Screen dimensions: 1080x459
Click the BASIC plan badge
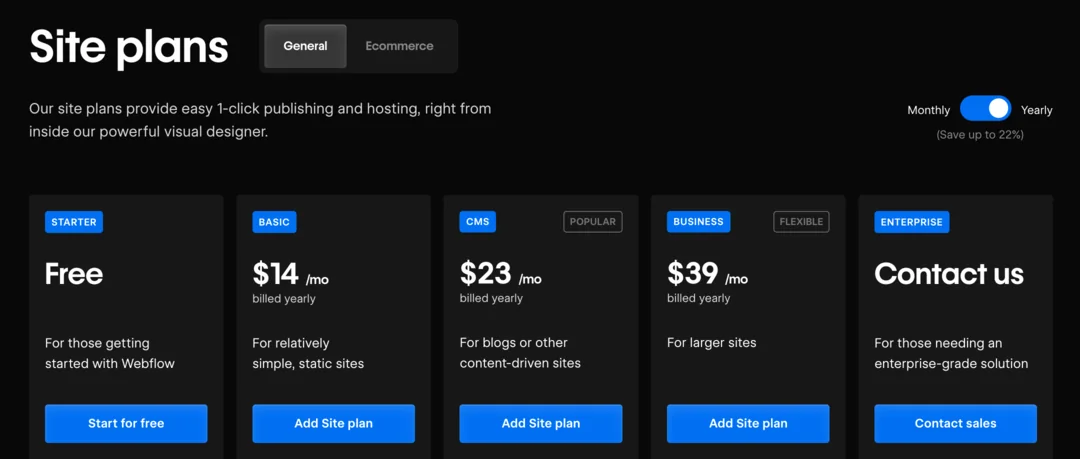tap(274, 222)
